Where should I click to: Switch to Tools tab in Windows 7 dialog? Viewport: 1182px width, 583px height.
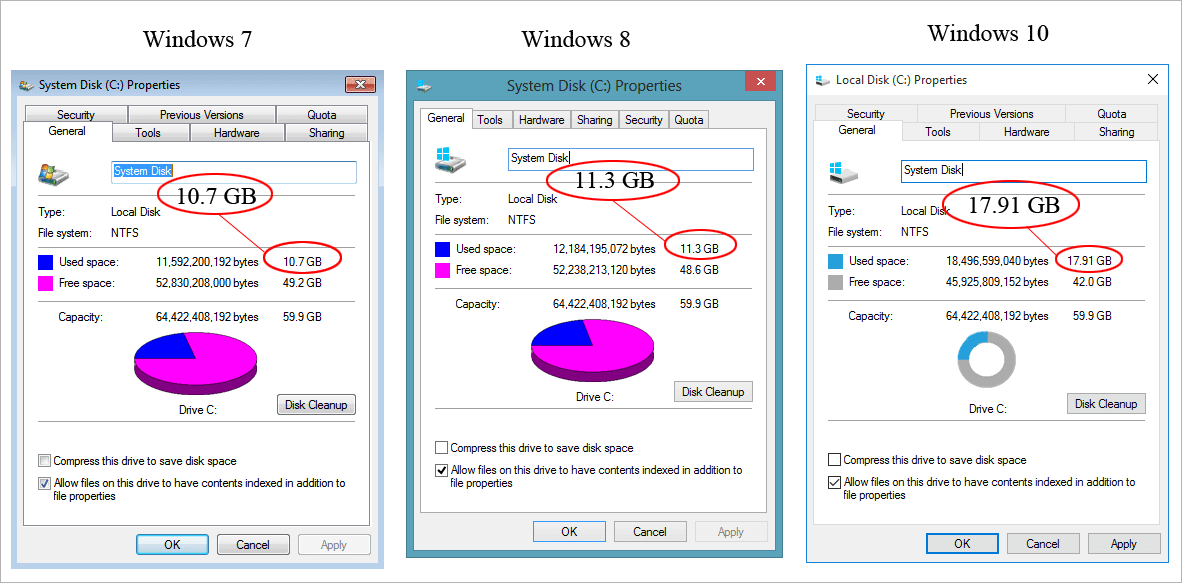point(151,133)
